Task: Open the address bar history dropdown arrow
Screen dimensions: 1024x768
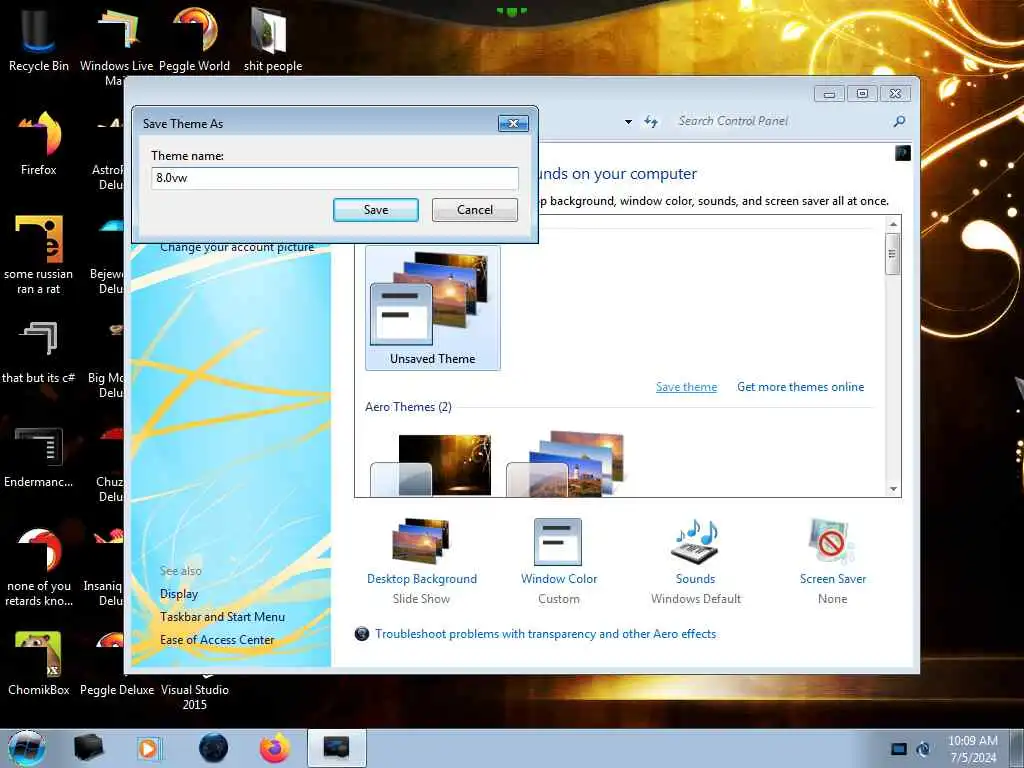Action: coord(628,121)
